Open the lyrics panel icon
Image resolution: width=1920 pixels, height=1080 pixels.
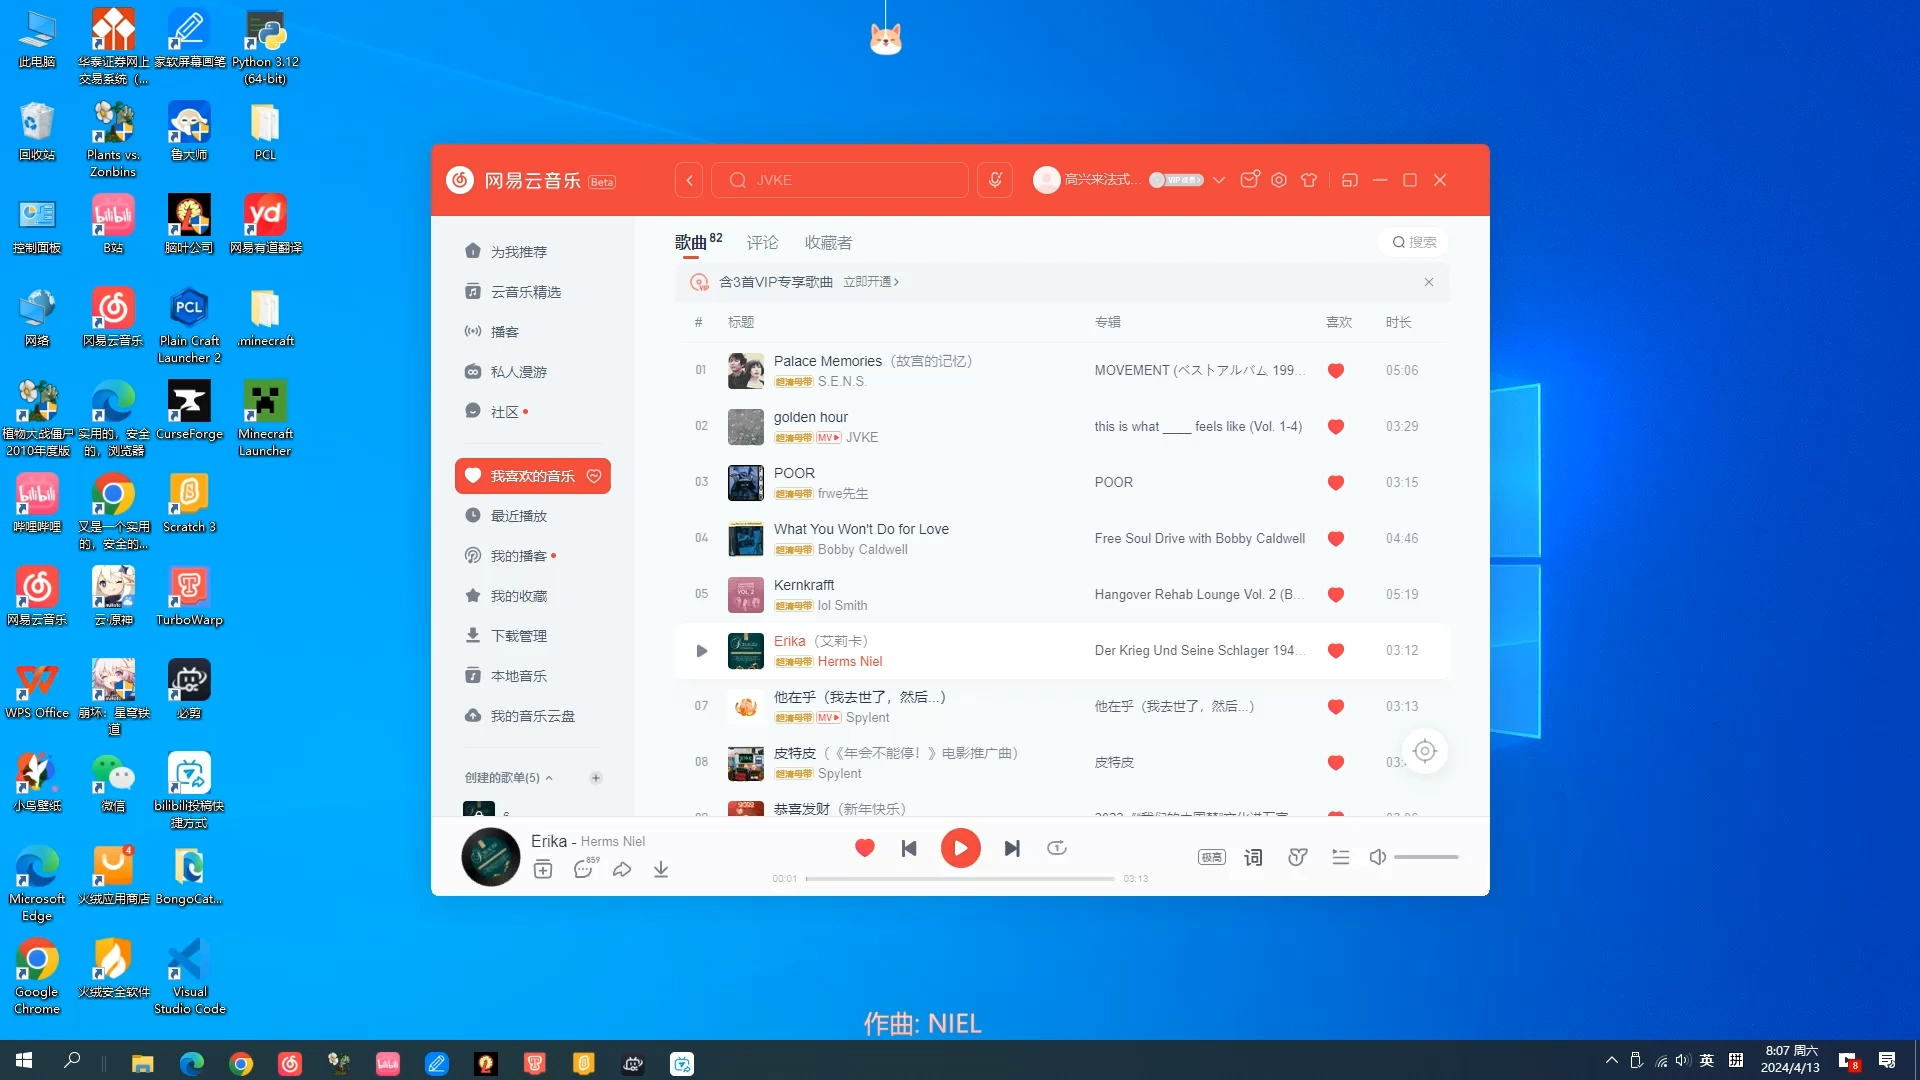pyautogui.click(x=1253, y=856)
